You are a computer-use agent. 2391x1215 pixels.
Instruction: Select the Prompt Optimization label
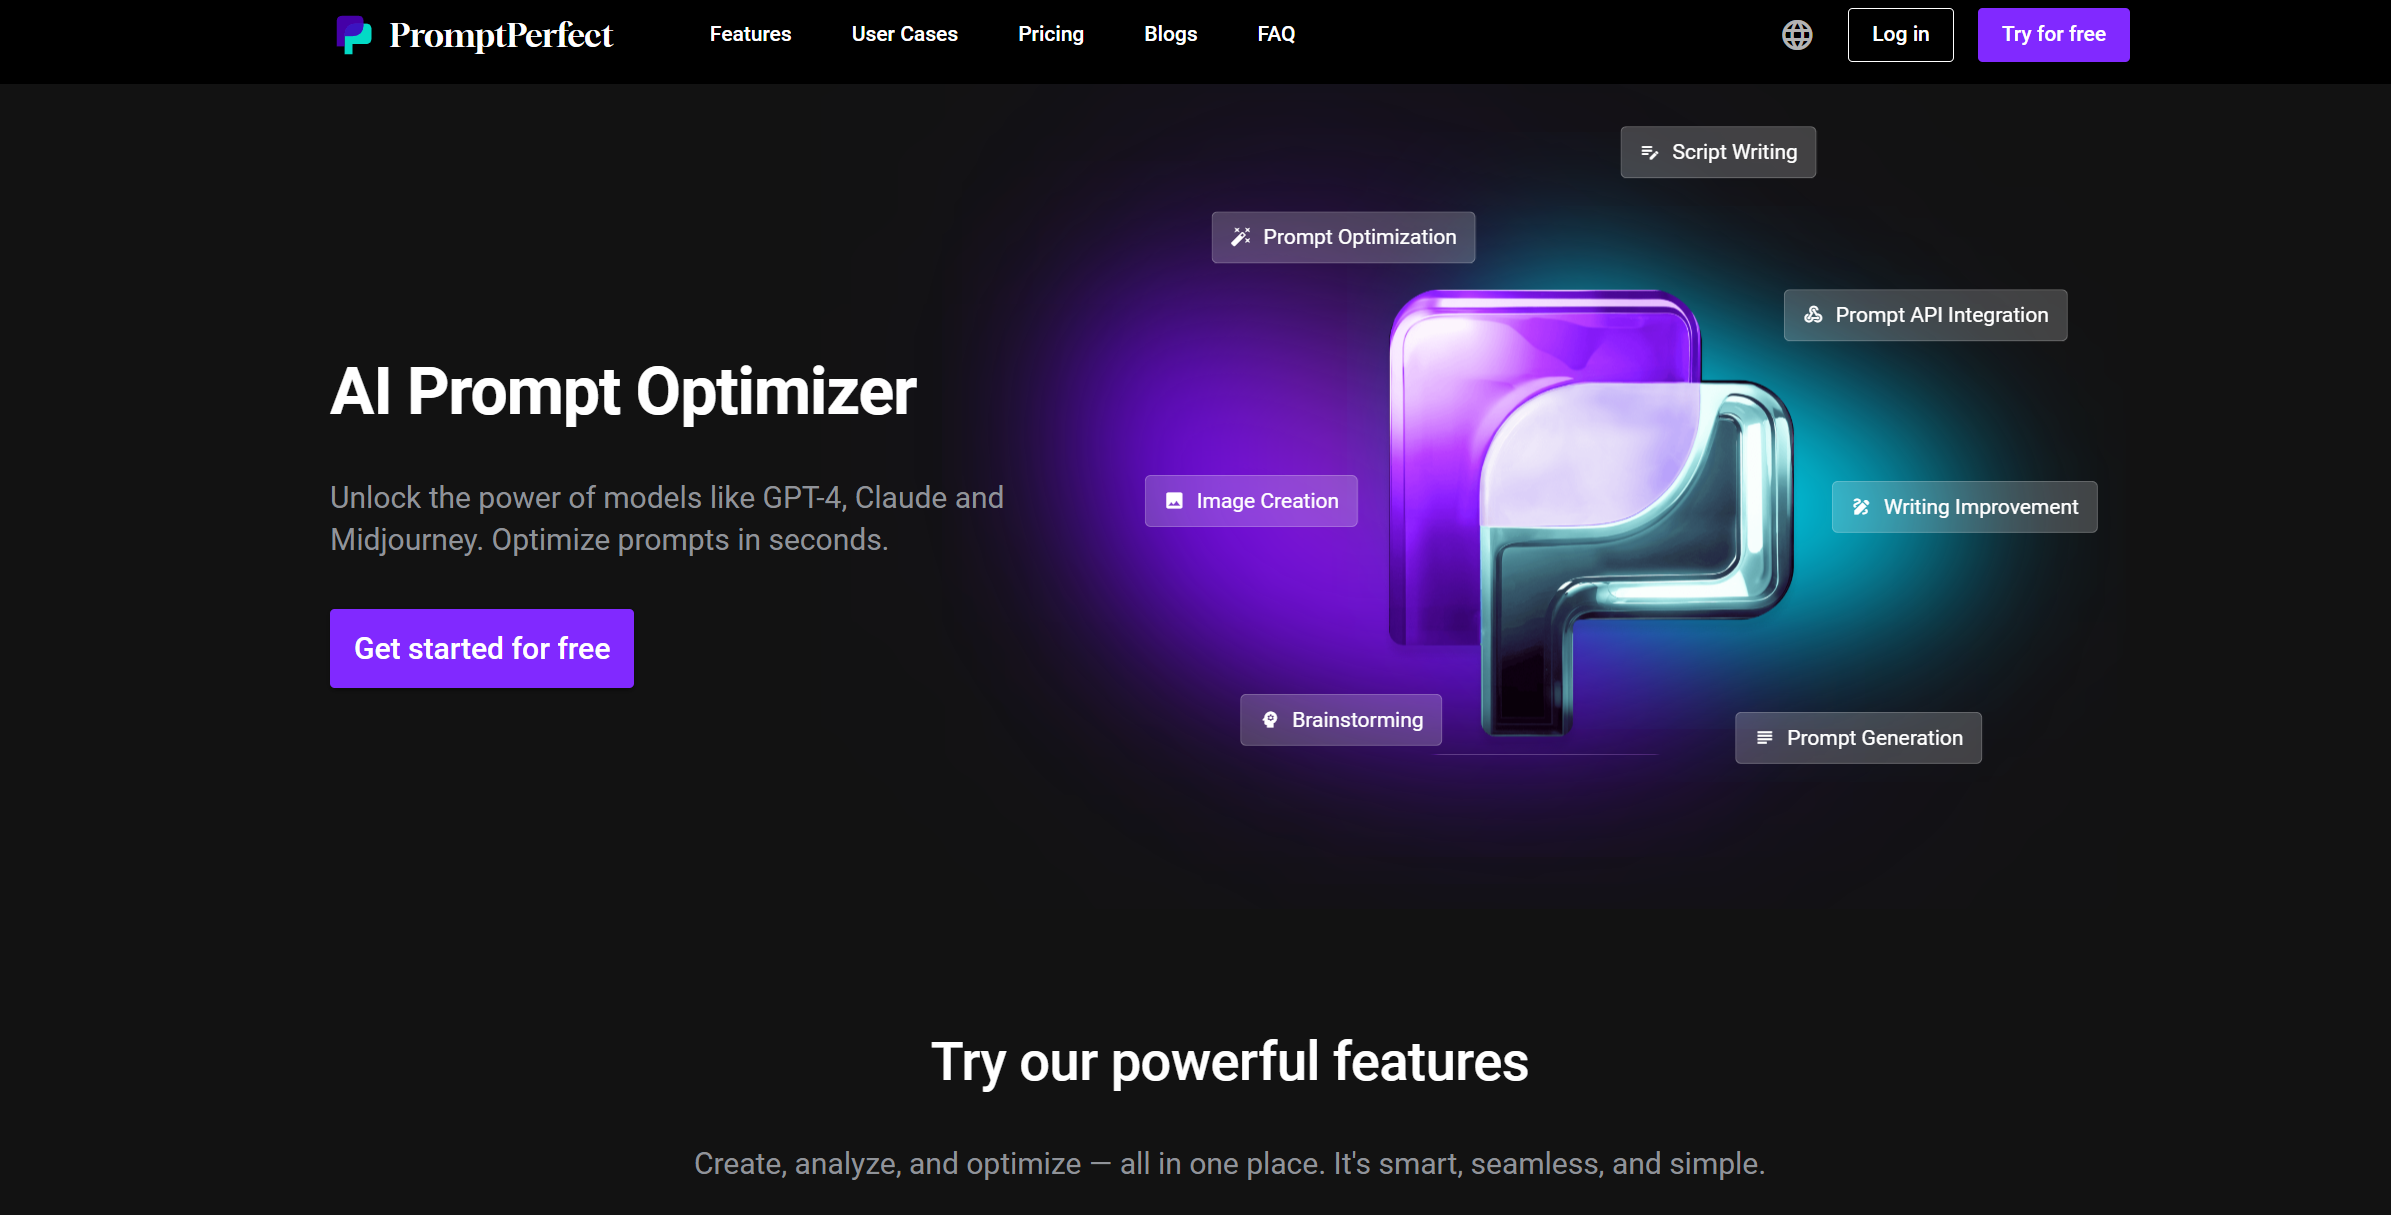point(1360,237)
